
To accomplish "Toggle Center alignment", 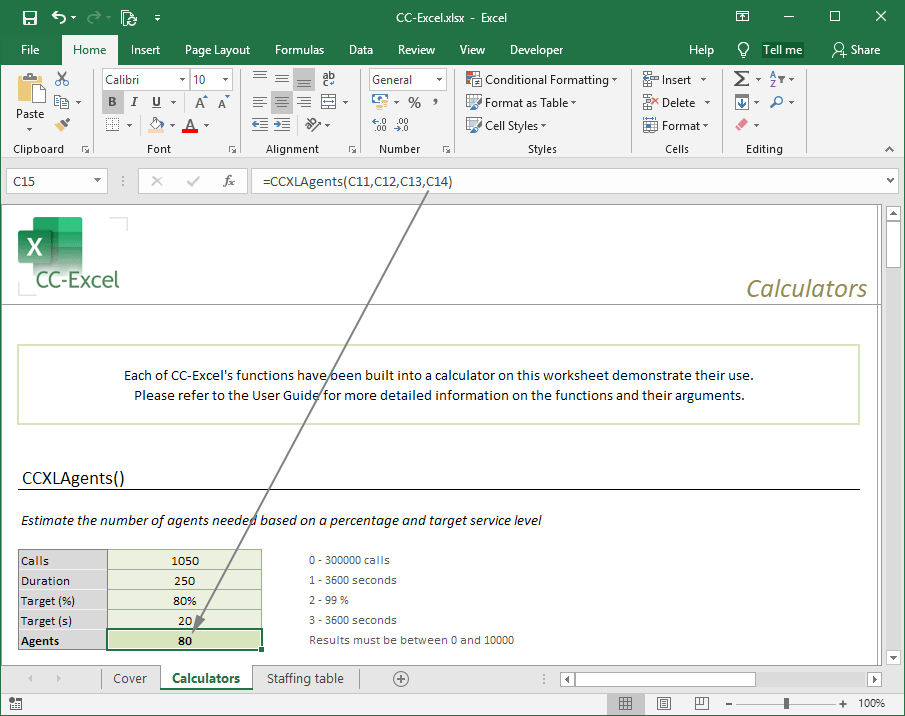I will [x=281, y=102].
